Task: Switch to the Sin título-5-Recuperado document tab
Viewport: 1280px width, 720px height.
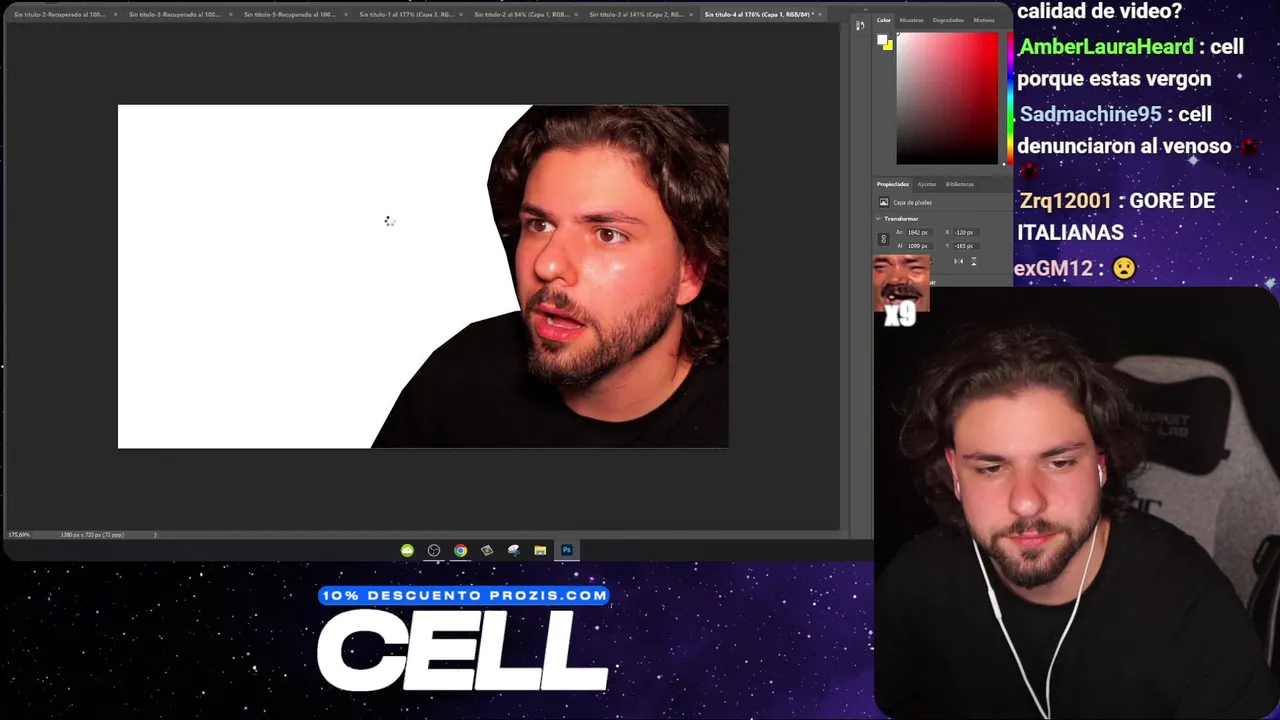Action: [x=289, y=15]
